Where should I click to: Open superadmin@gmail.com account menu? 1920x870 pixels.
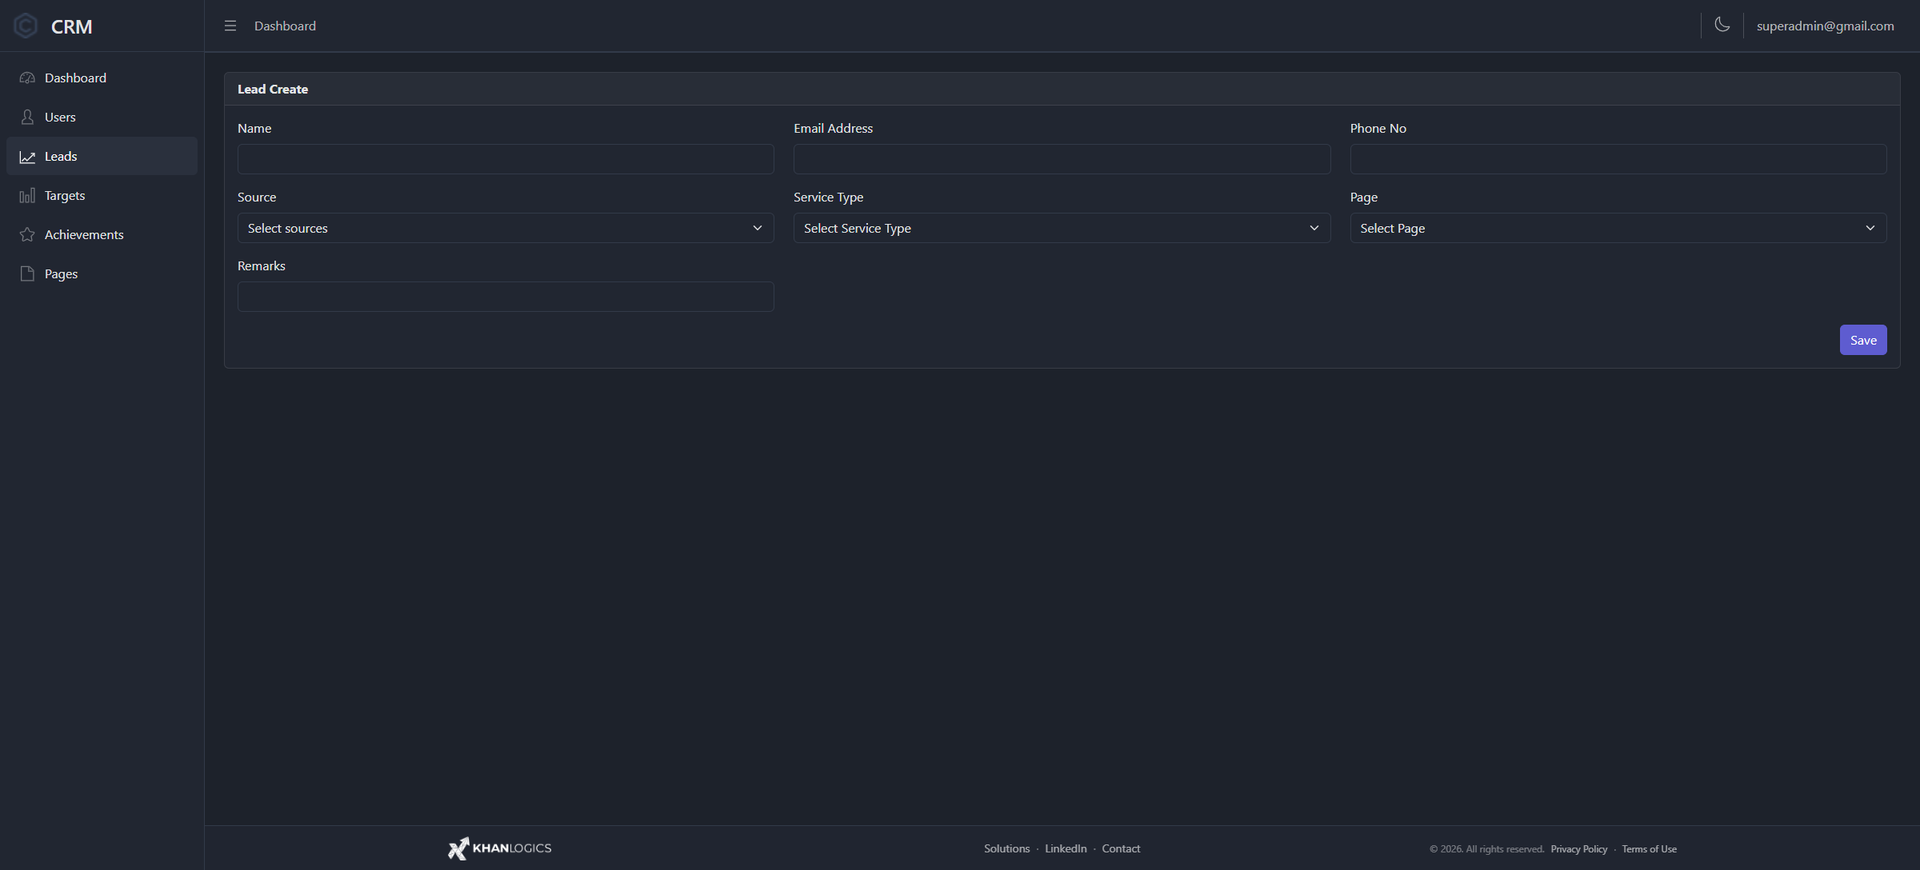(x=1825, y=26)
